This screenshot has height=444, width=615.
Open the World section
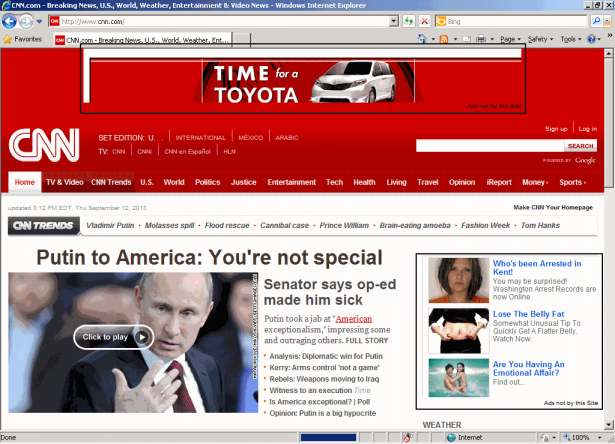[174, 182]
